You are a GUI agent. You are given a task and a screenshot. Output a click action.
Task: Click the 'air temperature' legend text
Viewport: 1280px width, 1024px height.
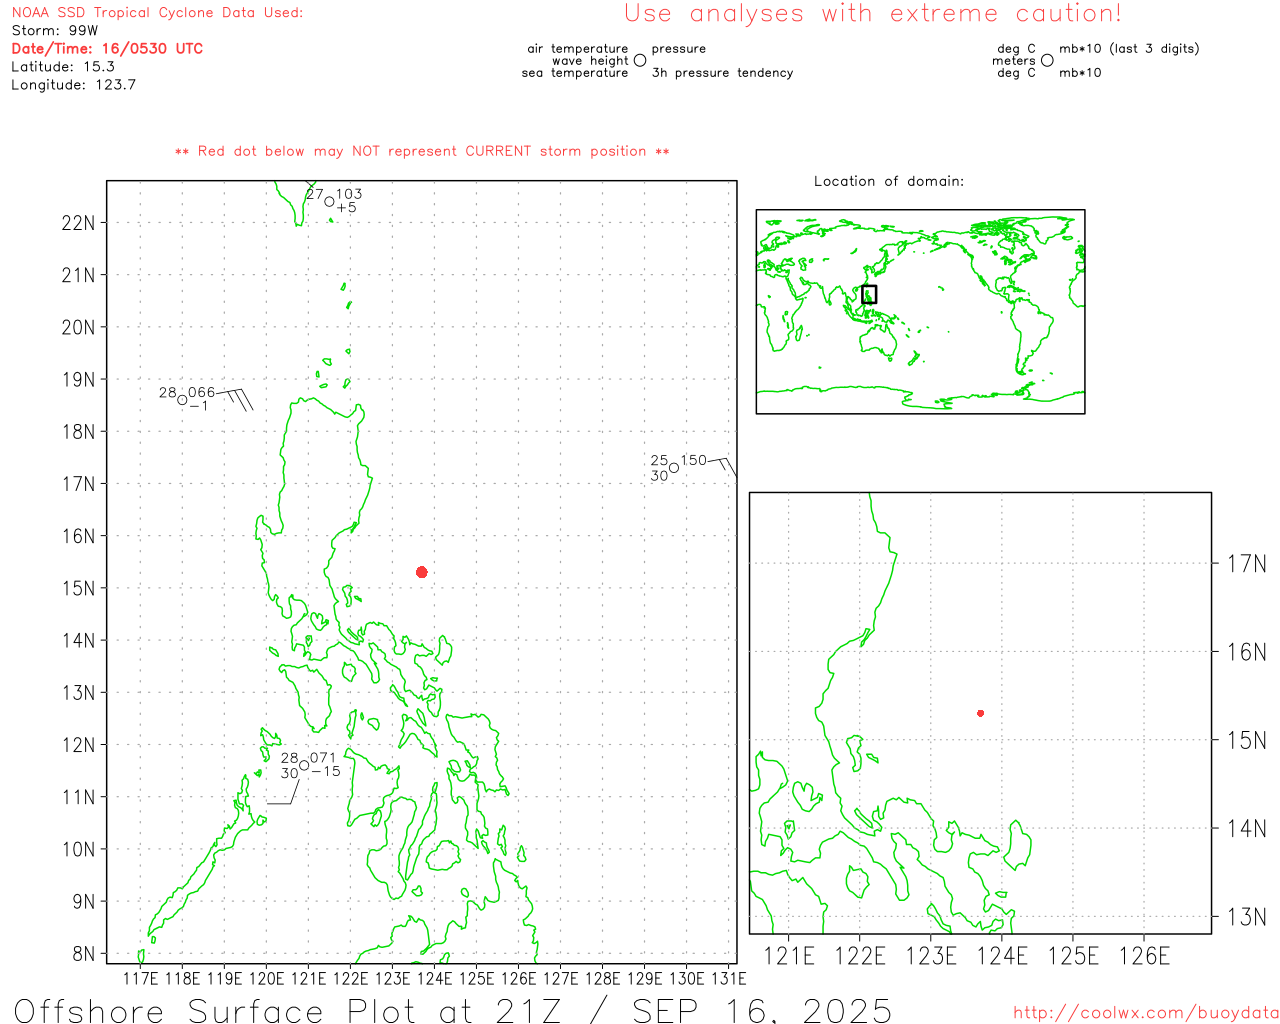(578, 49)
